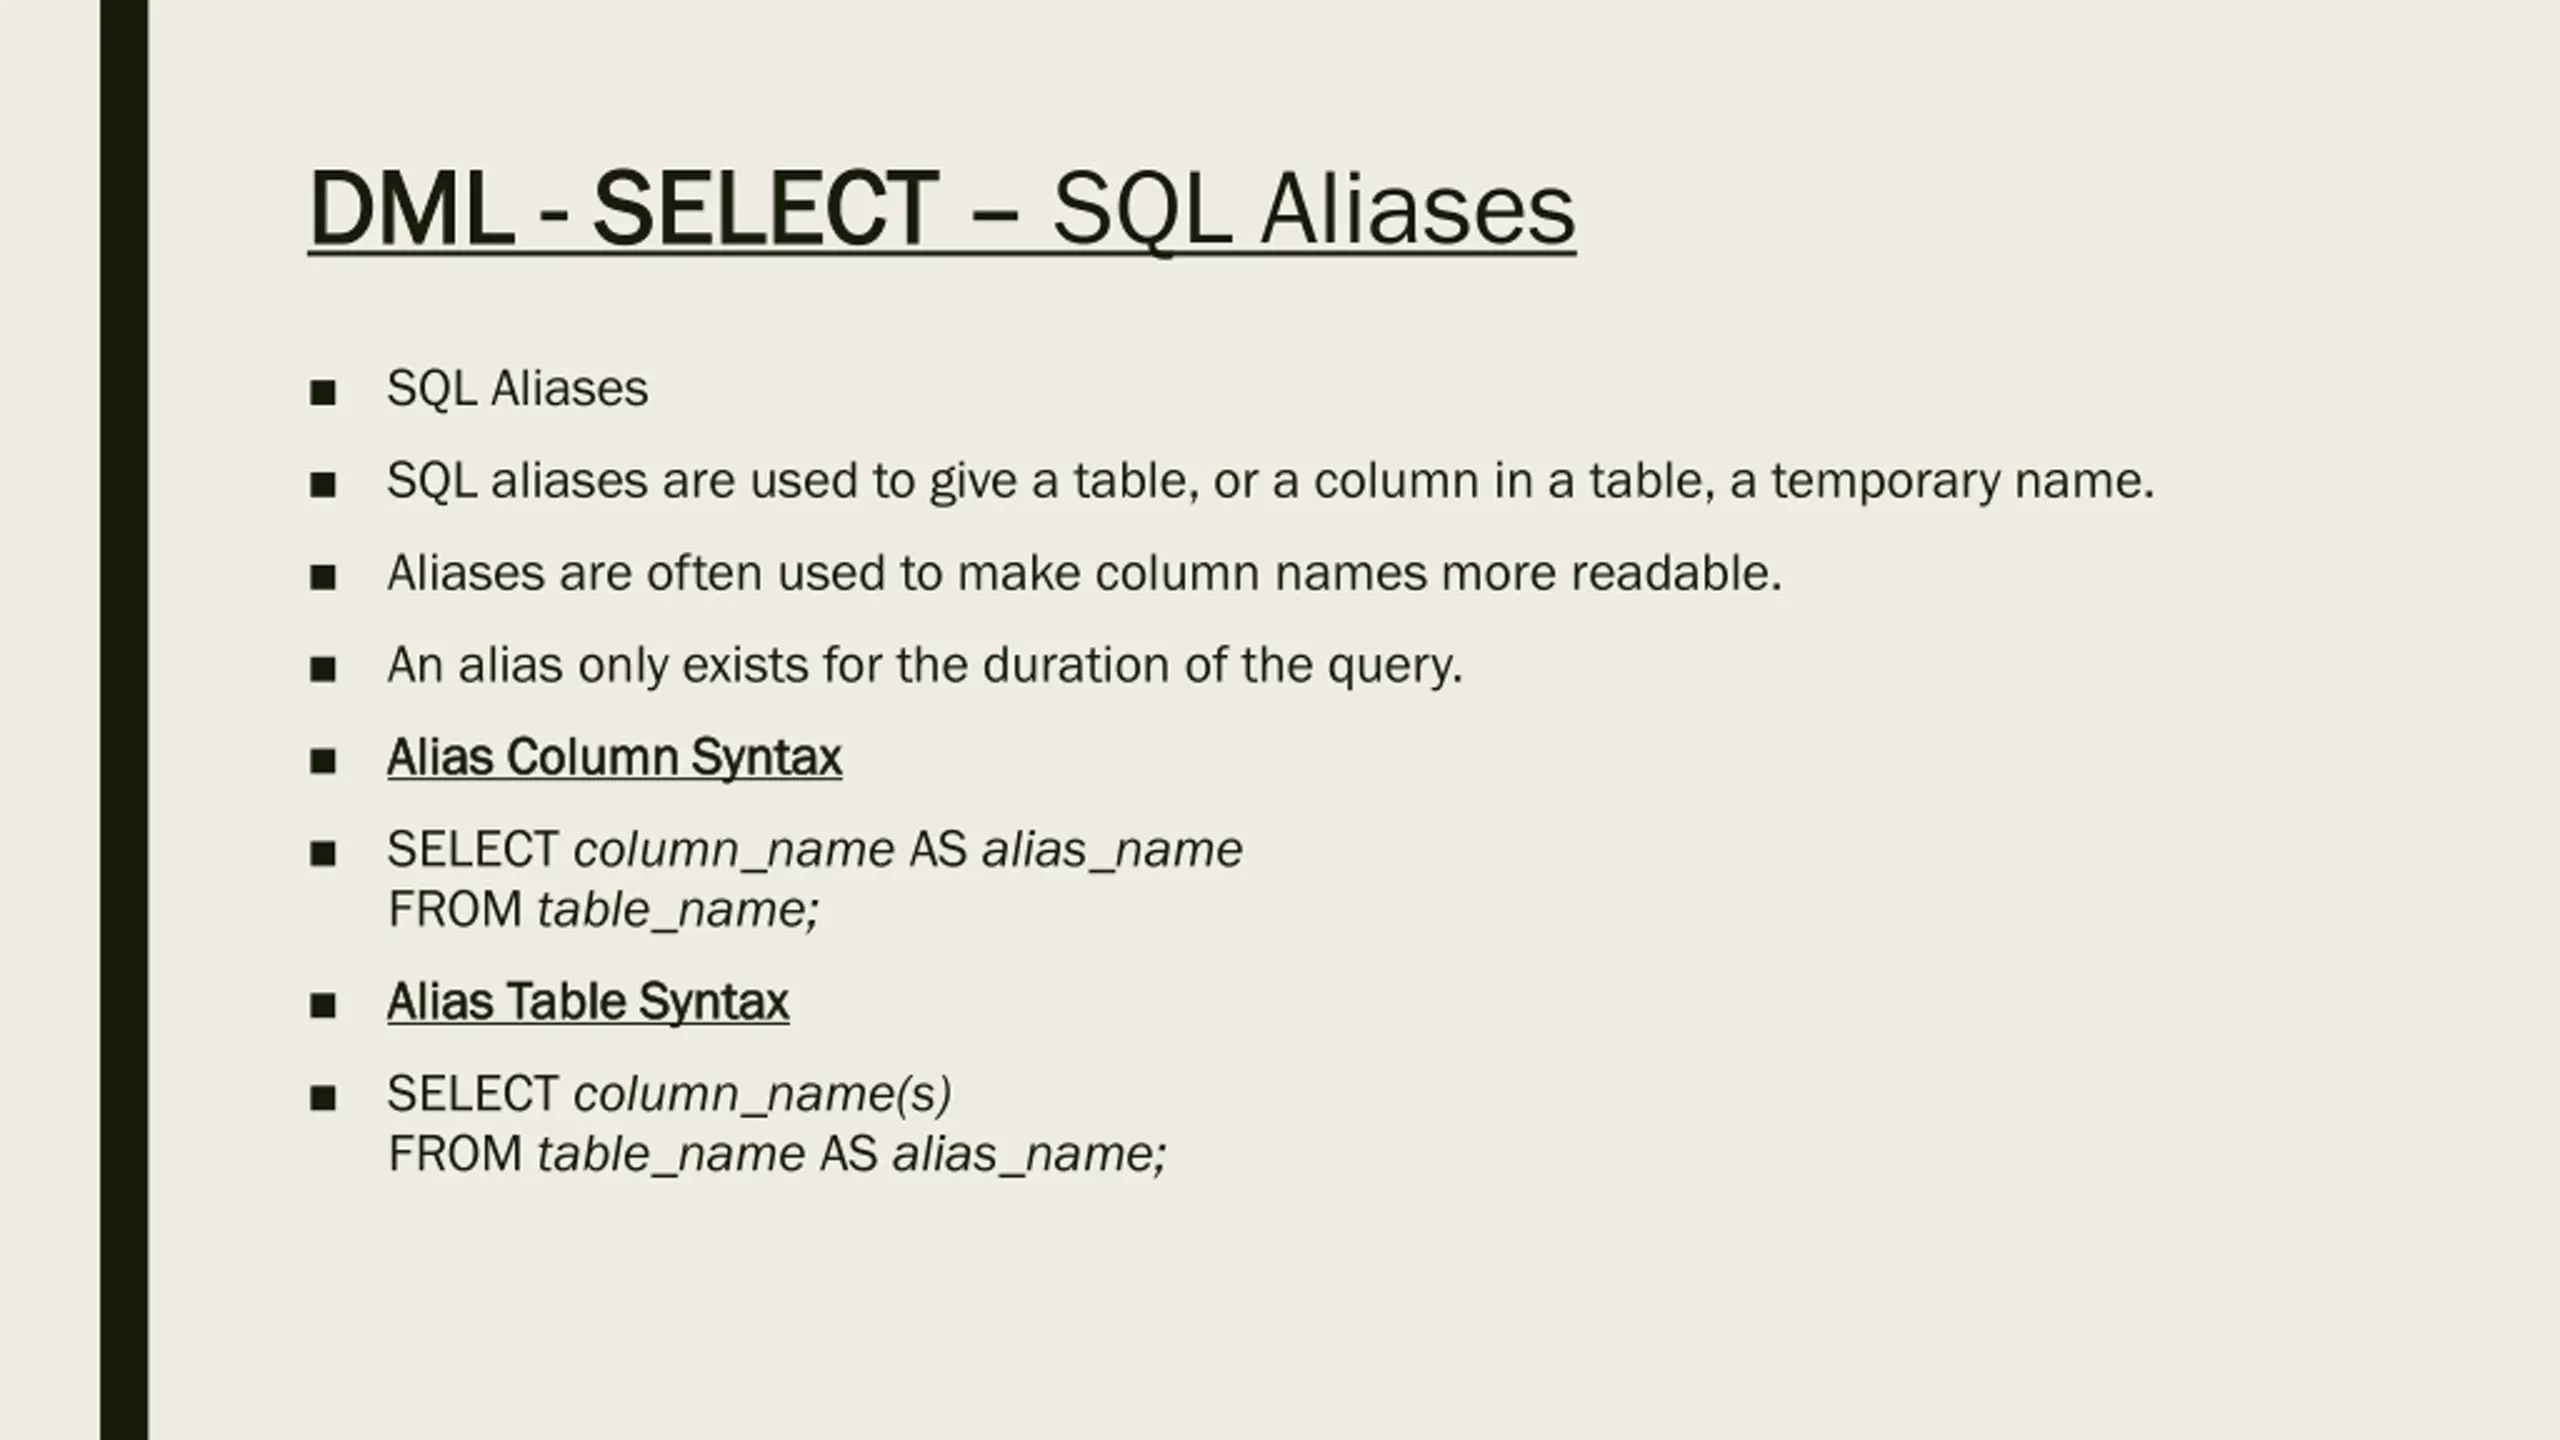This screenshot has height=1440, width=2560.
Task: Click the italic column_name(s) text
Action: (x=762, y=1094)
